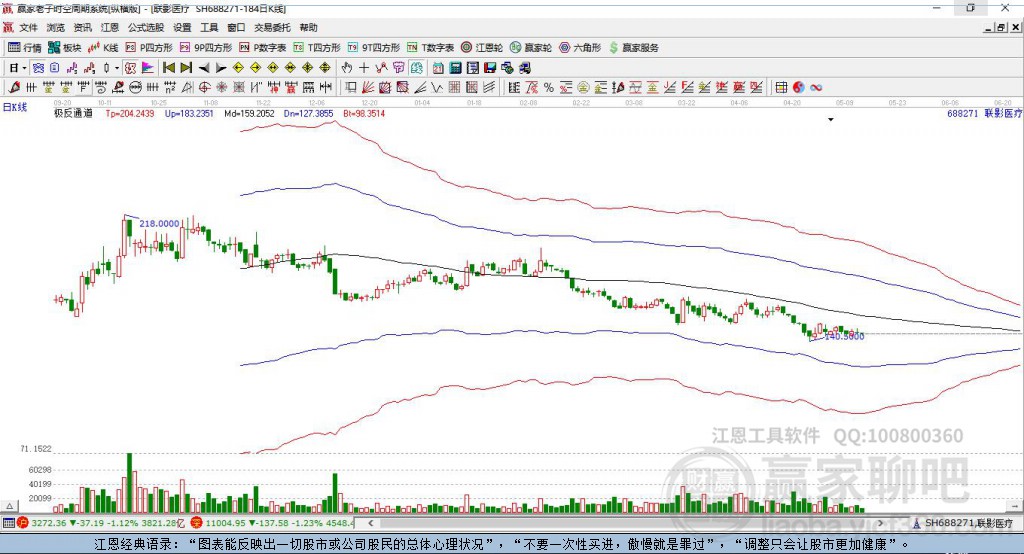Toggle the 极 channel indicator button

(x=130, y=68)
